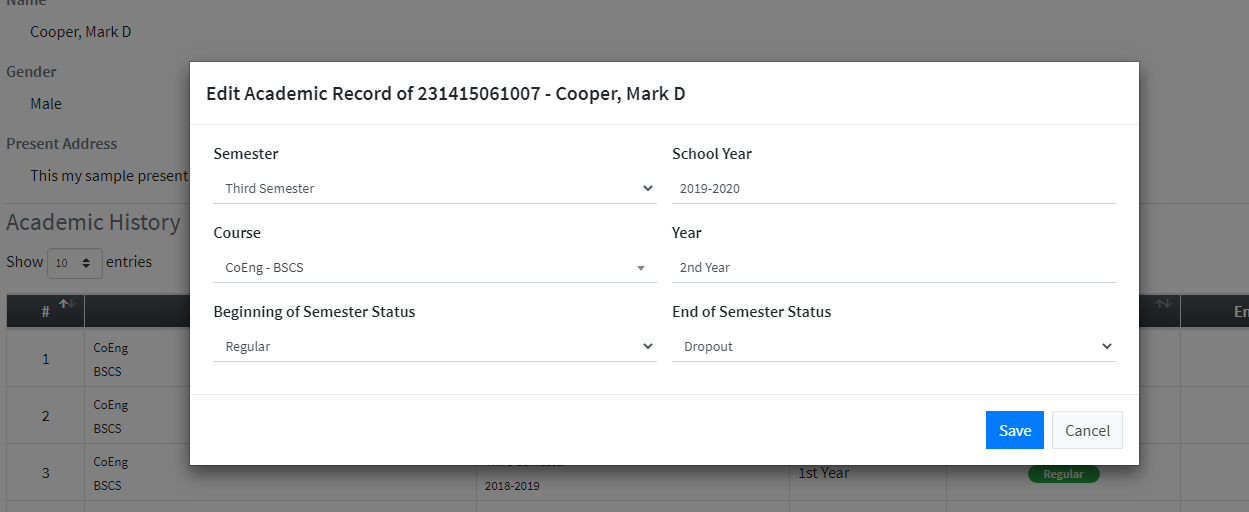Open the Beginning of Semester Status dropdown

point(435,346)
